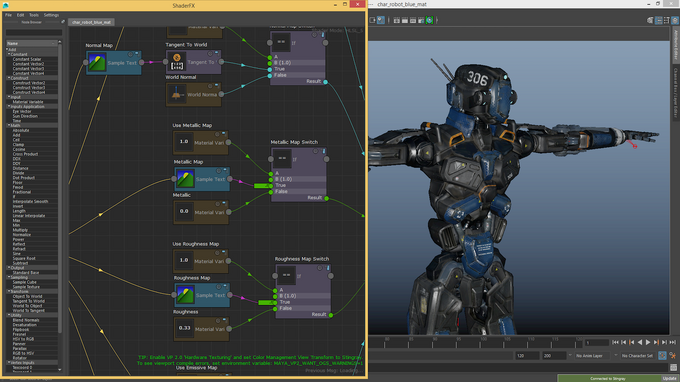Select Material Variable in node list
The width and height of the screenshot is (680, 382).
pos(28,102)
